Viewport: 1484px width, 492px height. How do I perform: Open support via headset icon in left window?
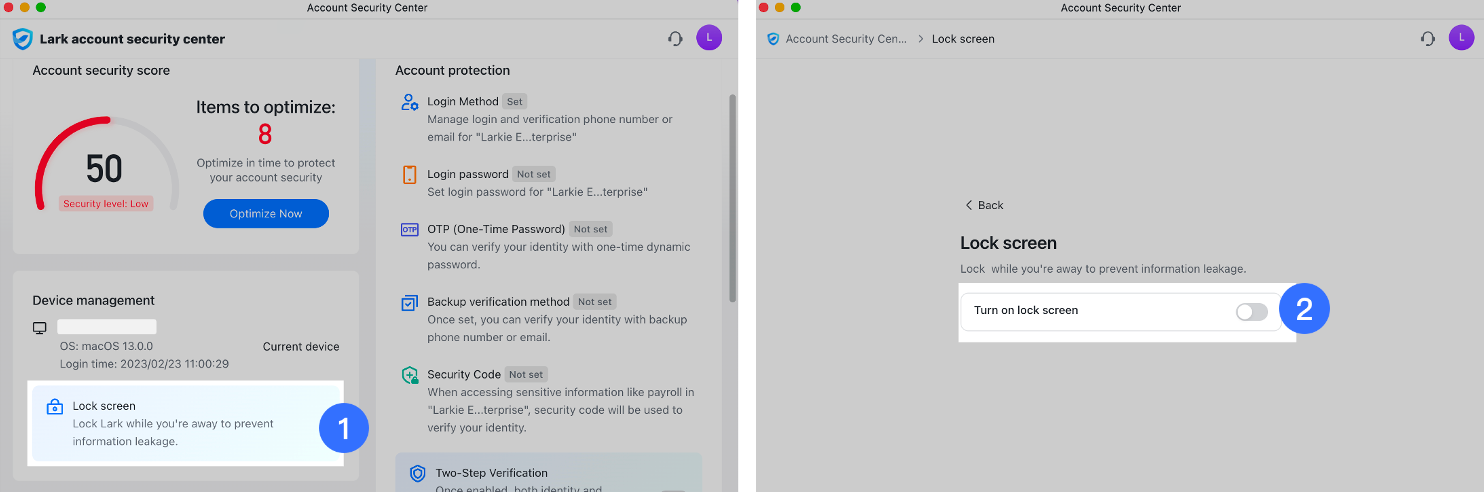tap(676, 39)
